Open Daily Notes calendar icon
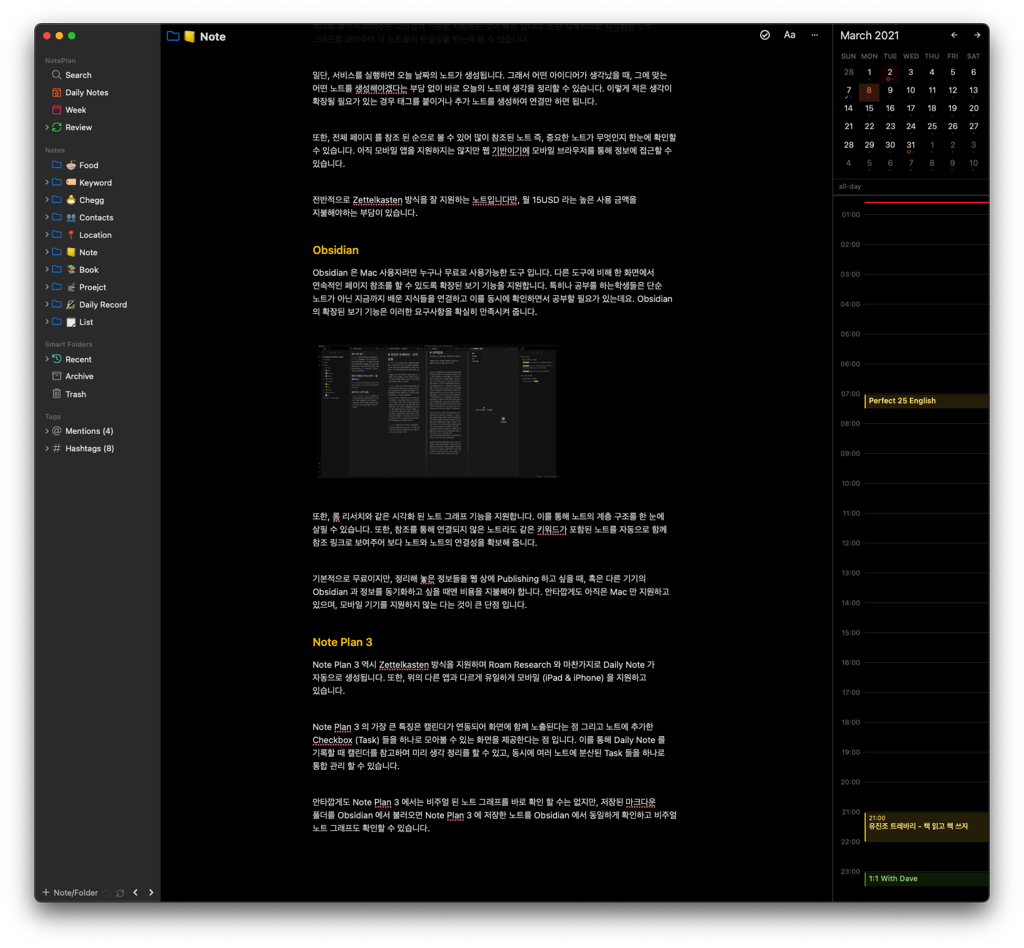 point(57,93)
